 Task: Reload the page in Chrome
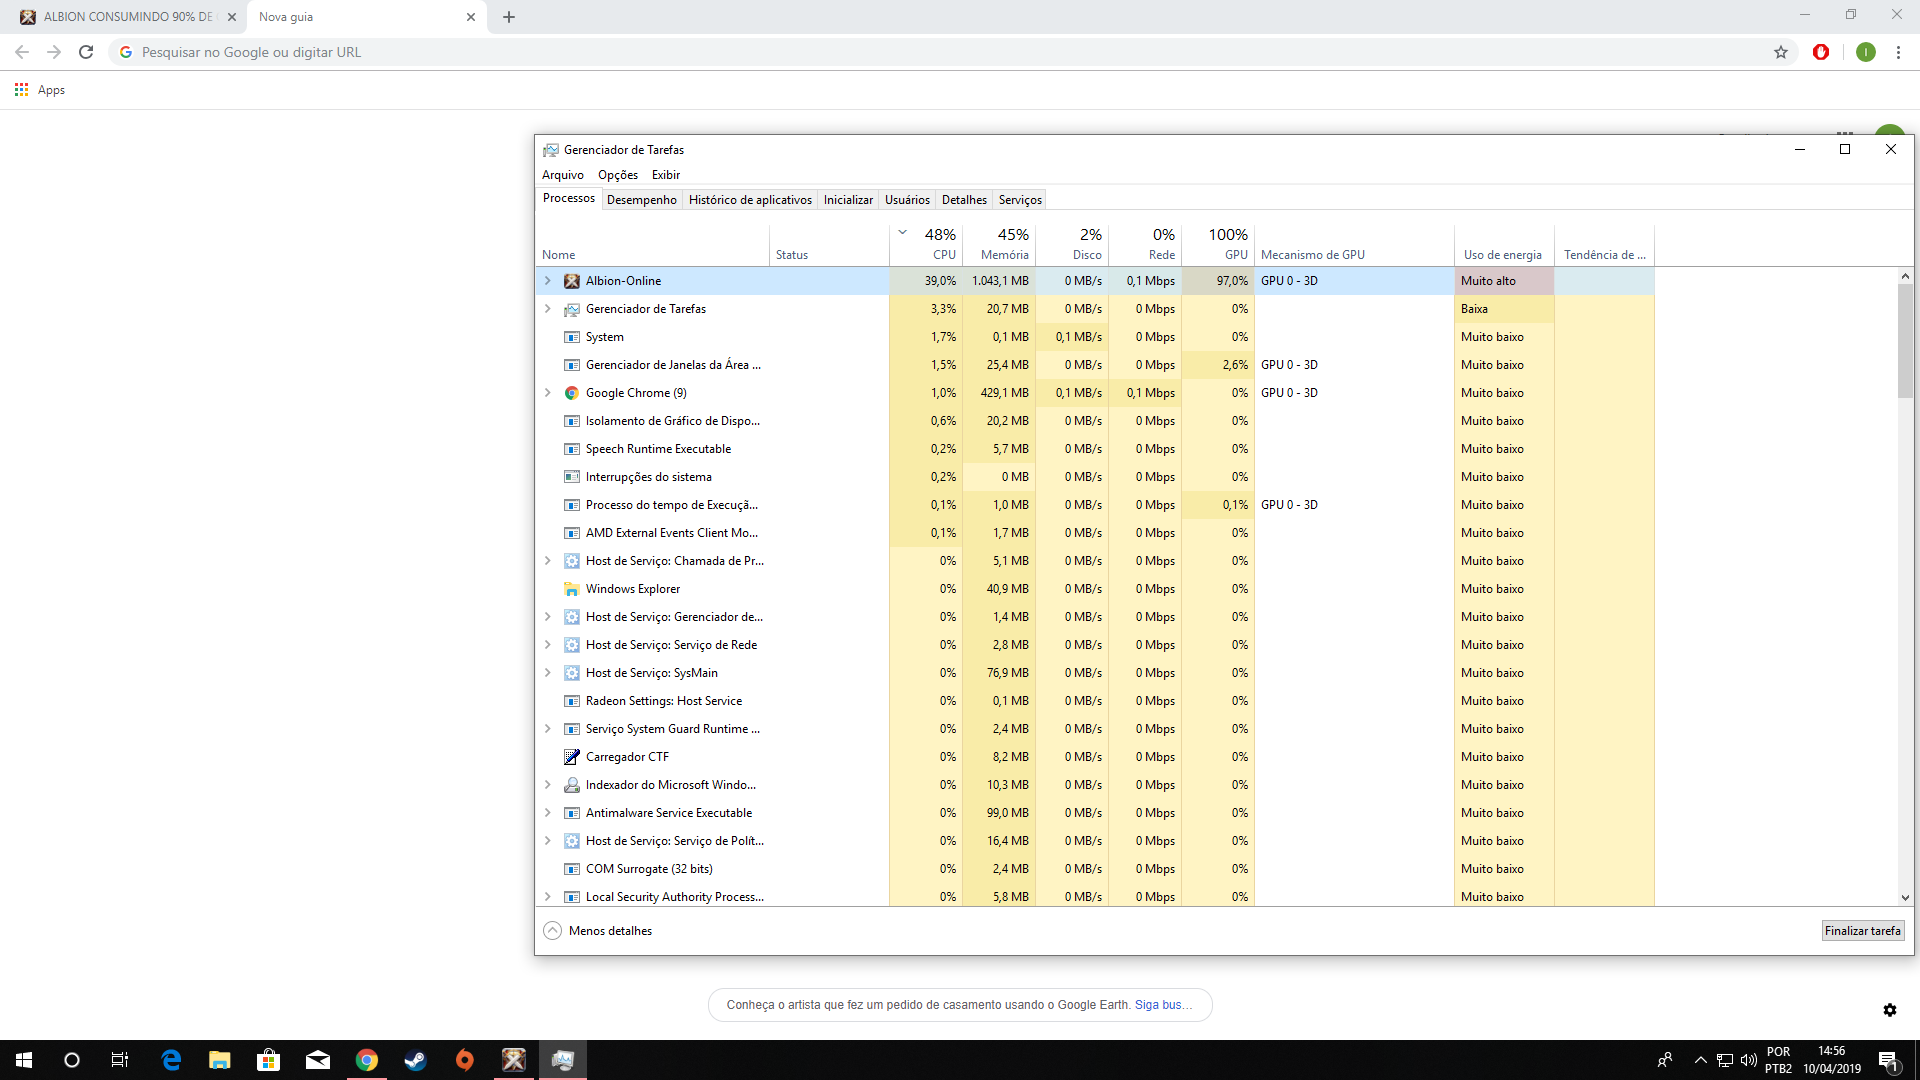[x=86, y=52]
